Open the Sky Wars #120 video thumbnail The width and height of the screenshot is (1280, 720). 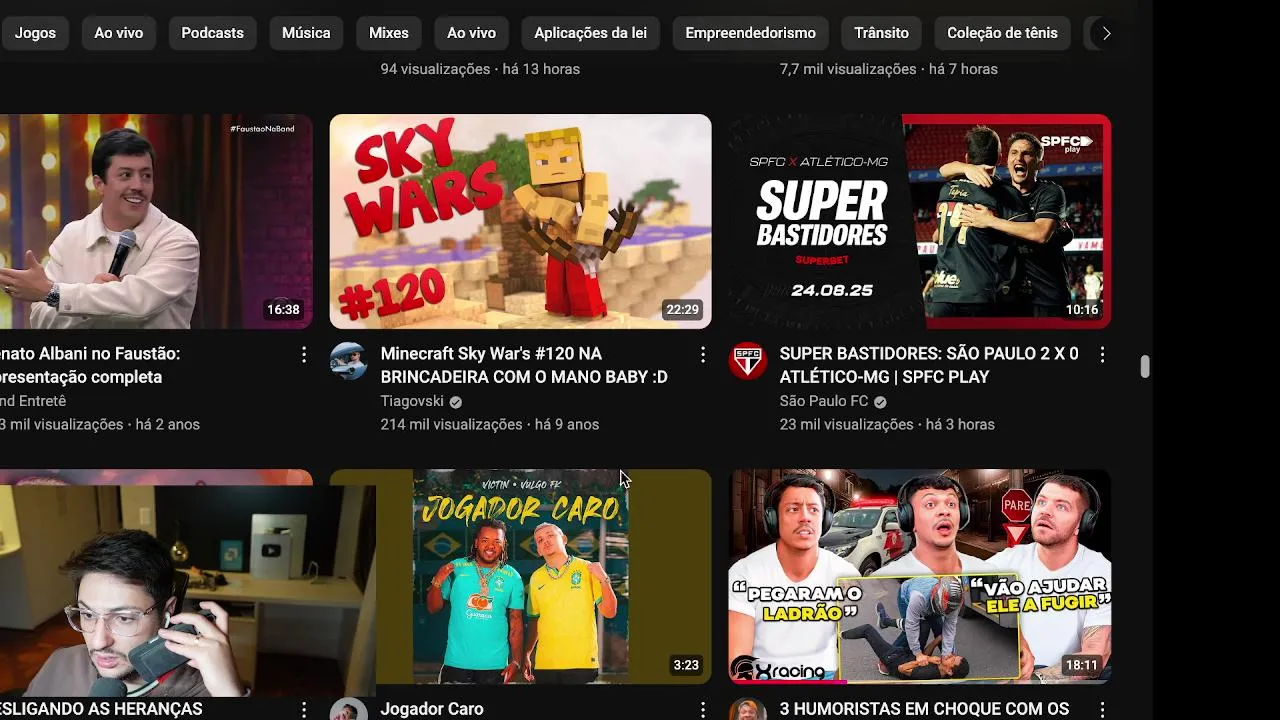[520, 221]
